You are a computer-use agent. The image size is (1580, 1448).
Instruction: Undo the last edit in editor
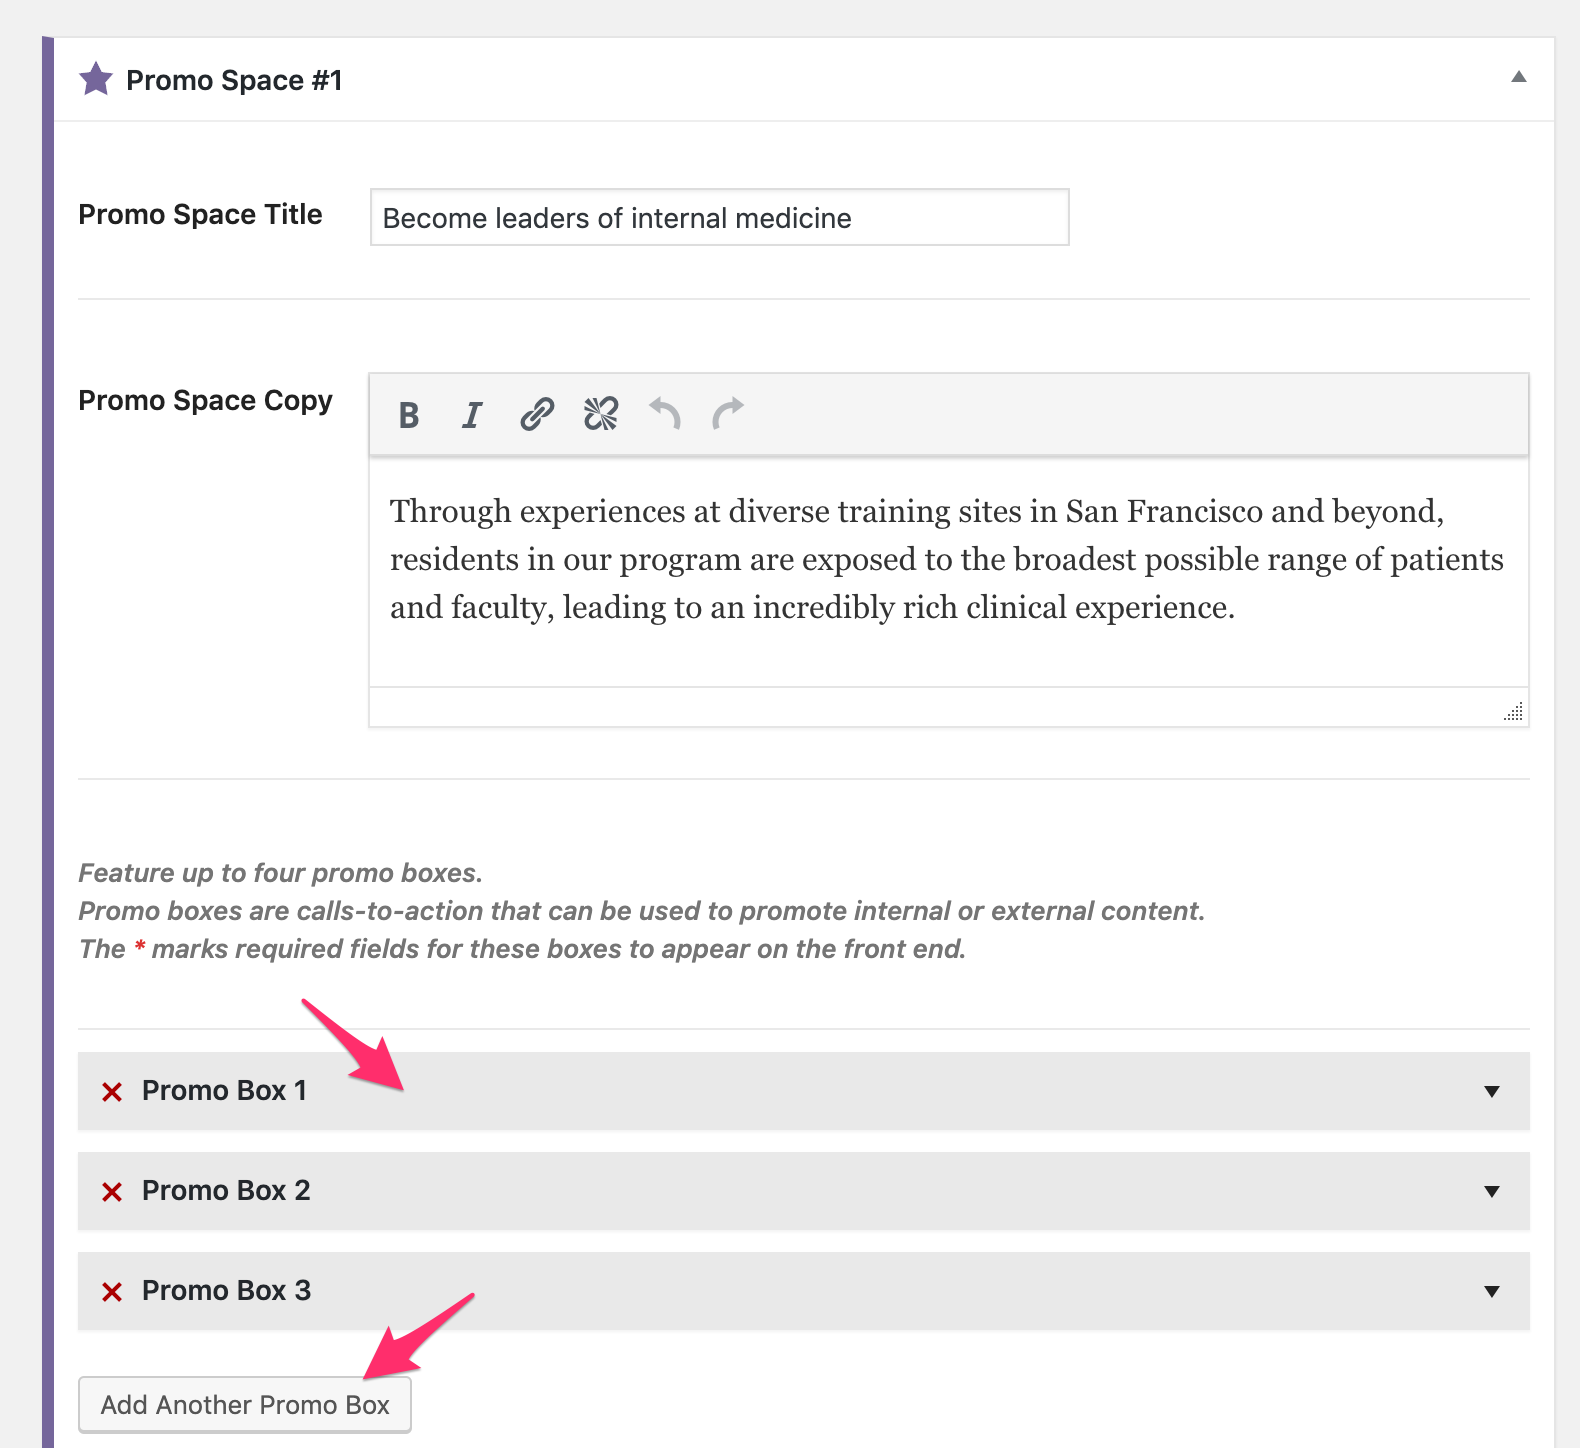coord(665,413)
